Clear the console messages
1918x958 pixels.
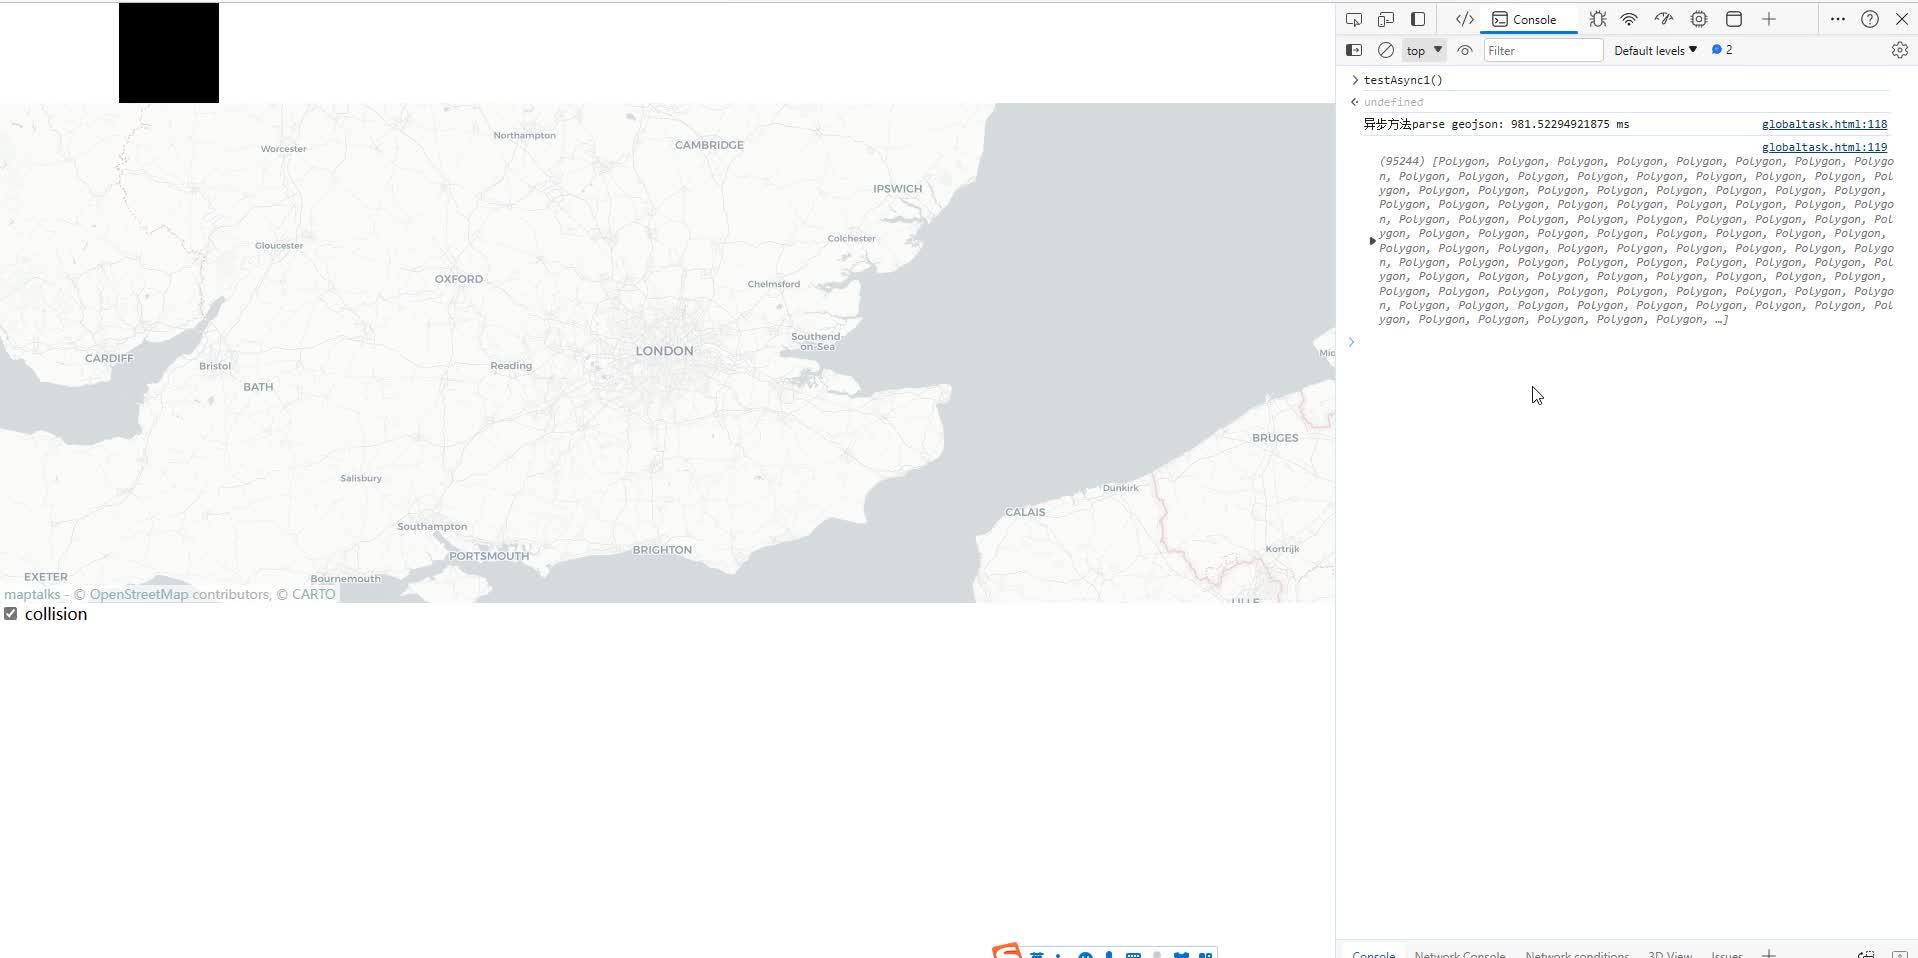[x=1385, y=50]
